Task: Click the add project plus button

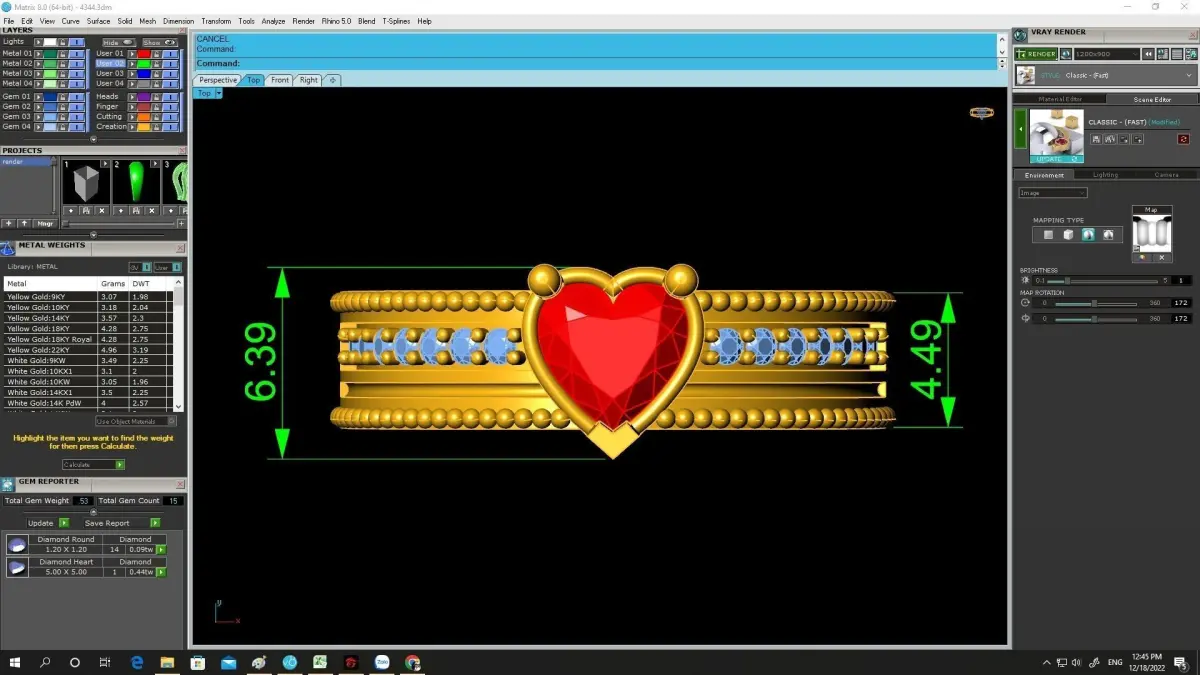Action: [9, 224]
